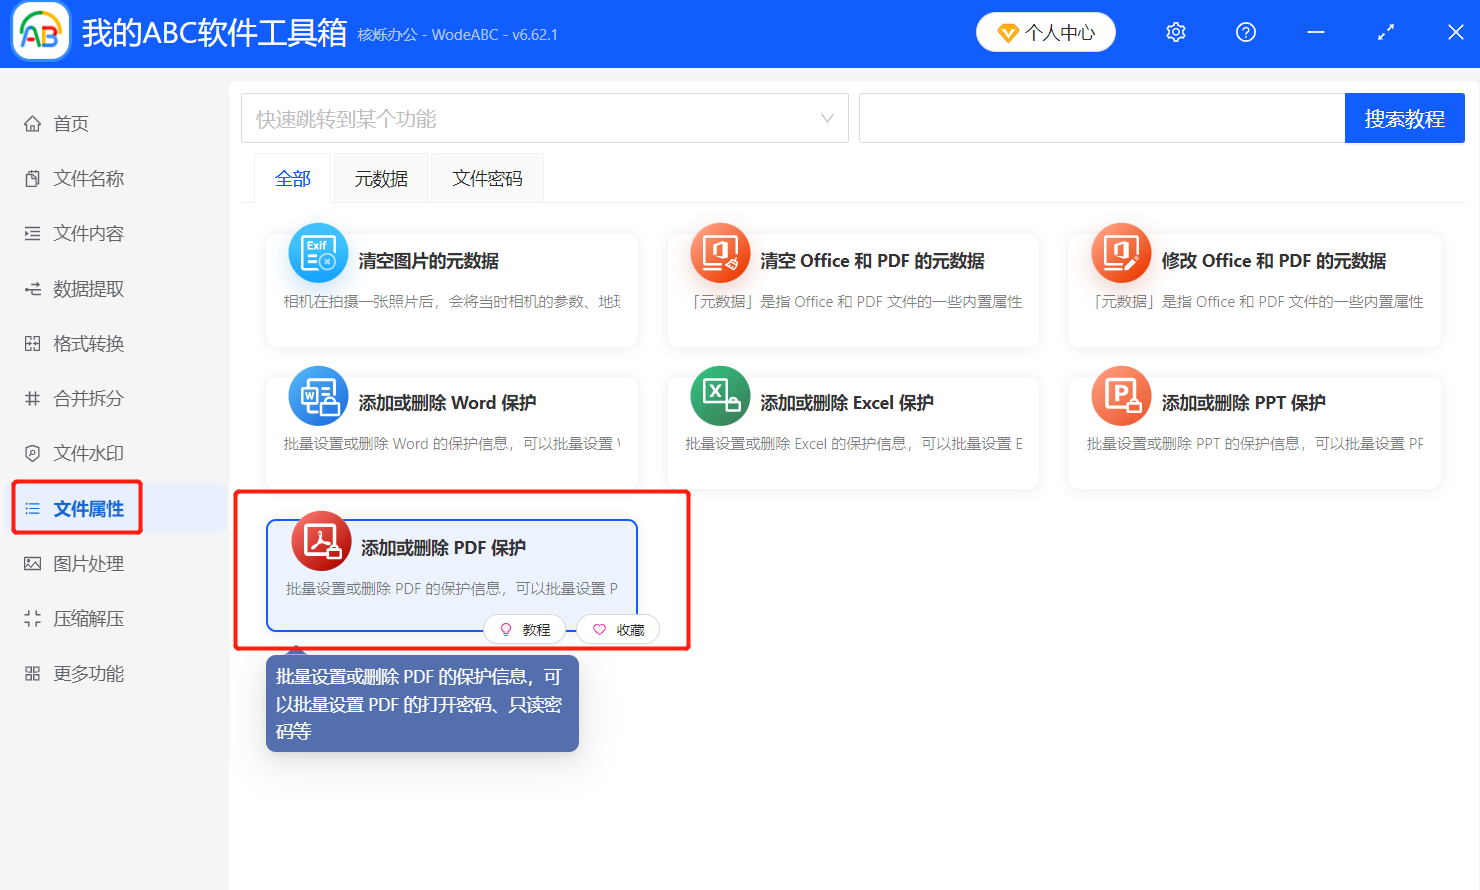Open the 快速跳转到某个功能 dropdown
This screenshot has height=890, width=1480.
pos(545,117)
